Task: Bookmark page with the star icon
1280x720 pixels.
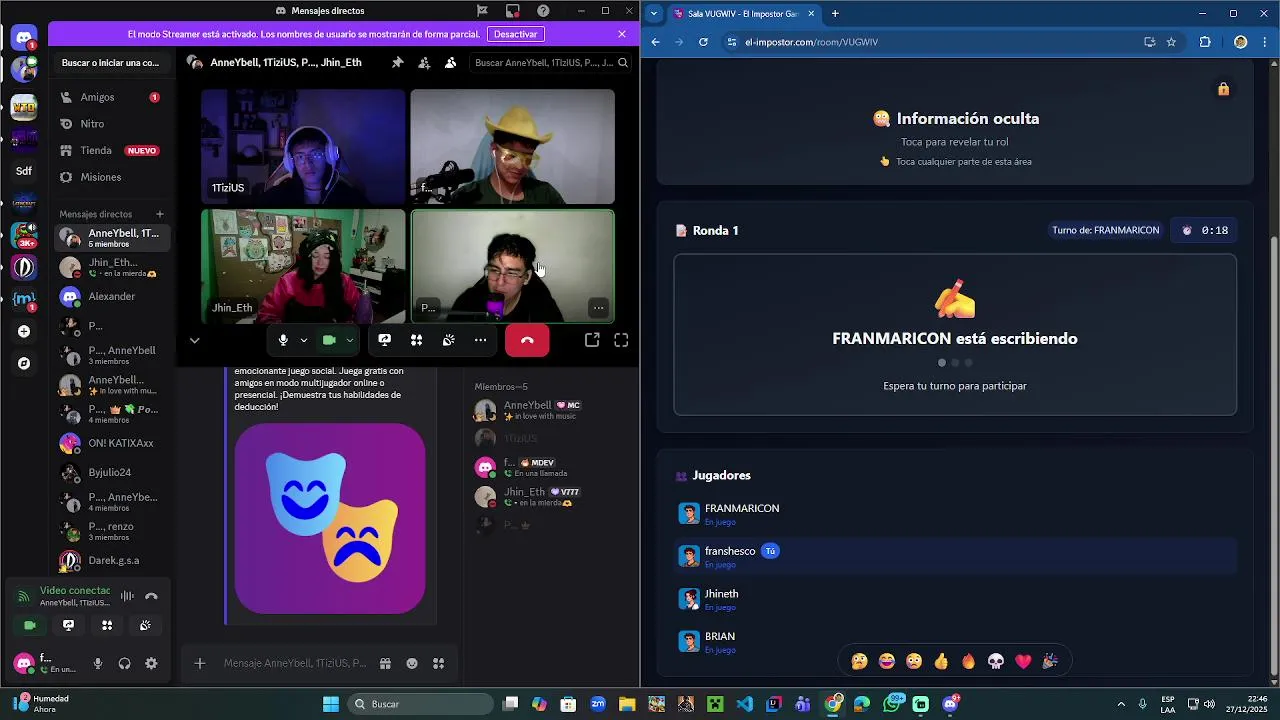Action: click(1171, 42)
